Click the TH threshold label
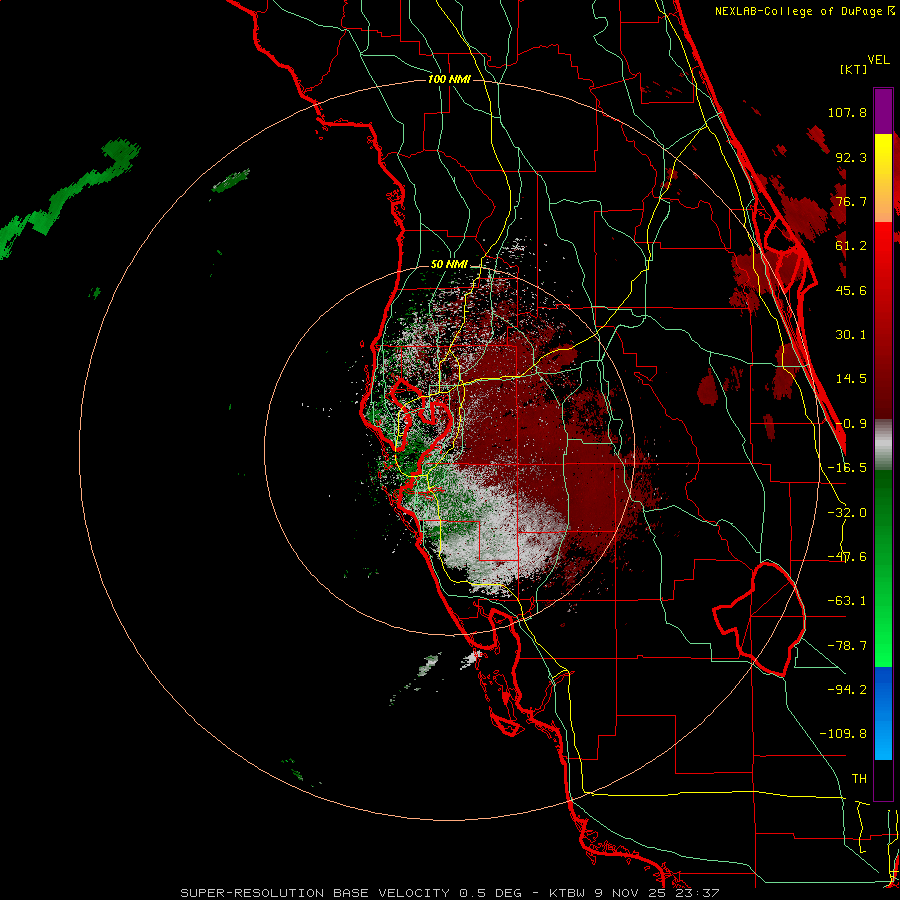This screenshot has width=900, height=900. 859,779
